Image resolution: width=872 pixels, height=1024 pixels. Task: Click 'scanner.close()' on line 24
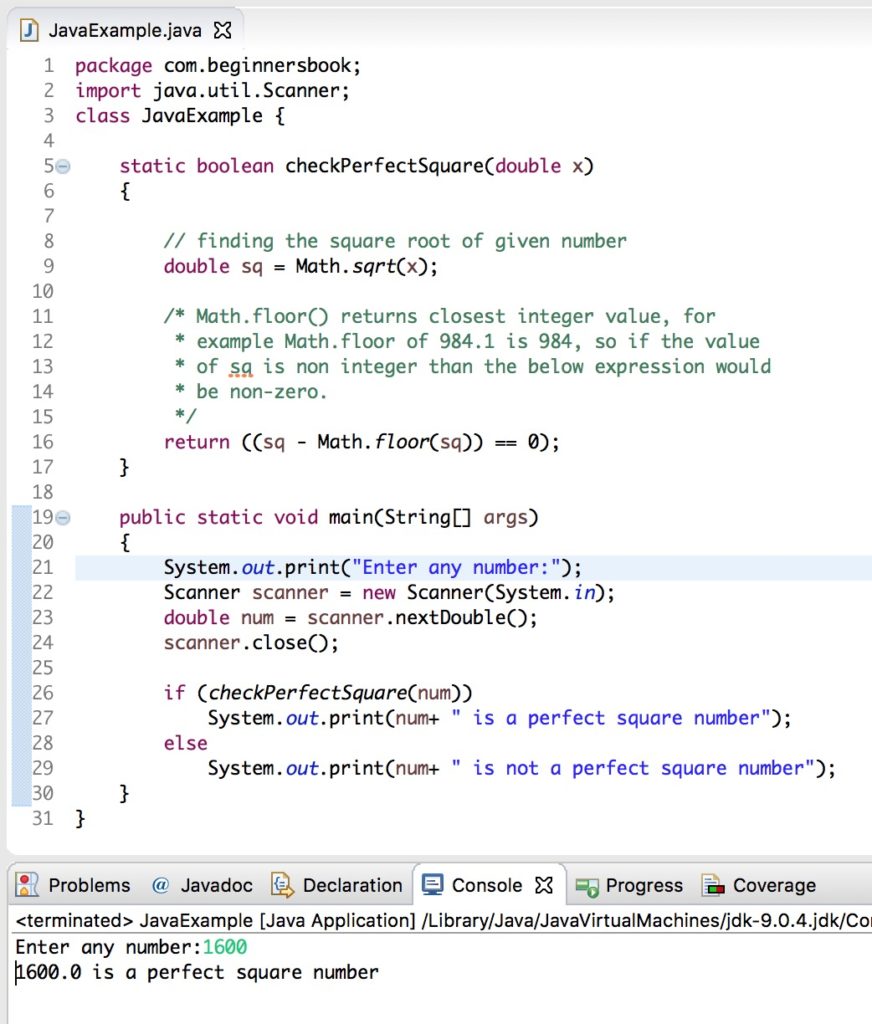click(246, 643)
